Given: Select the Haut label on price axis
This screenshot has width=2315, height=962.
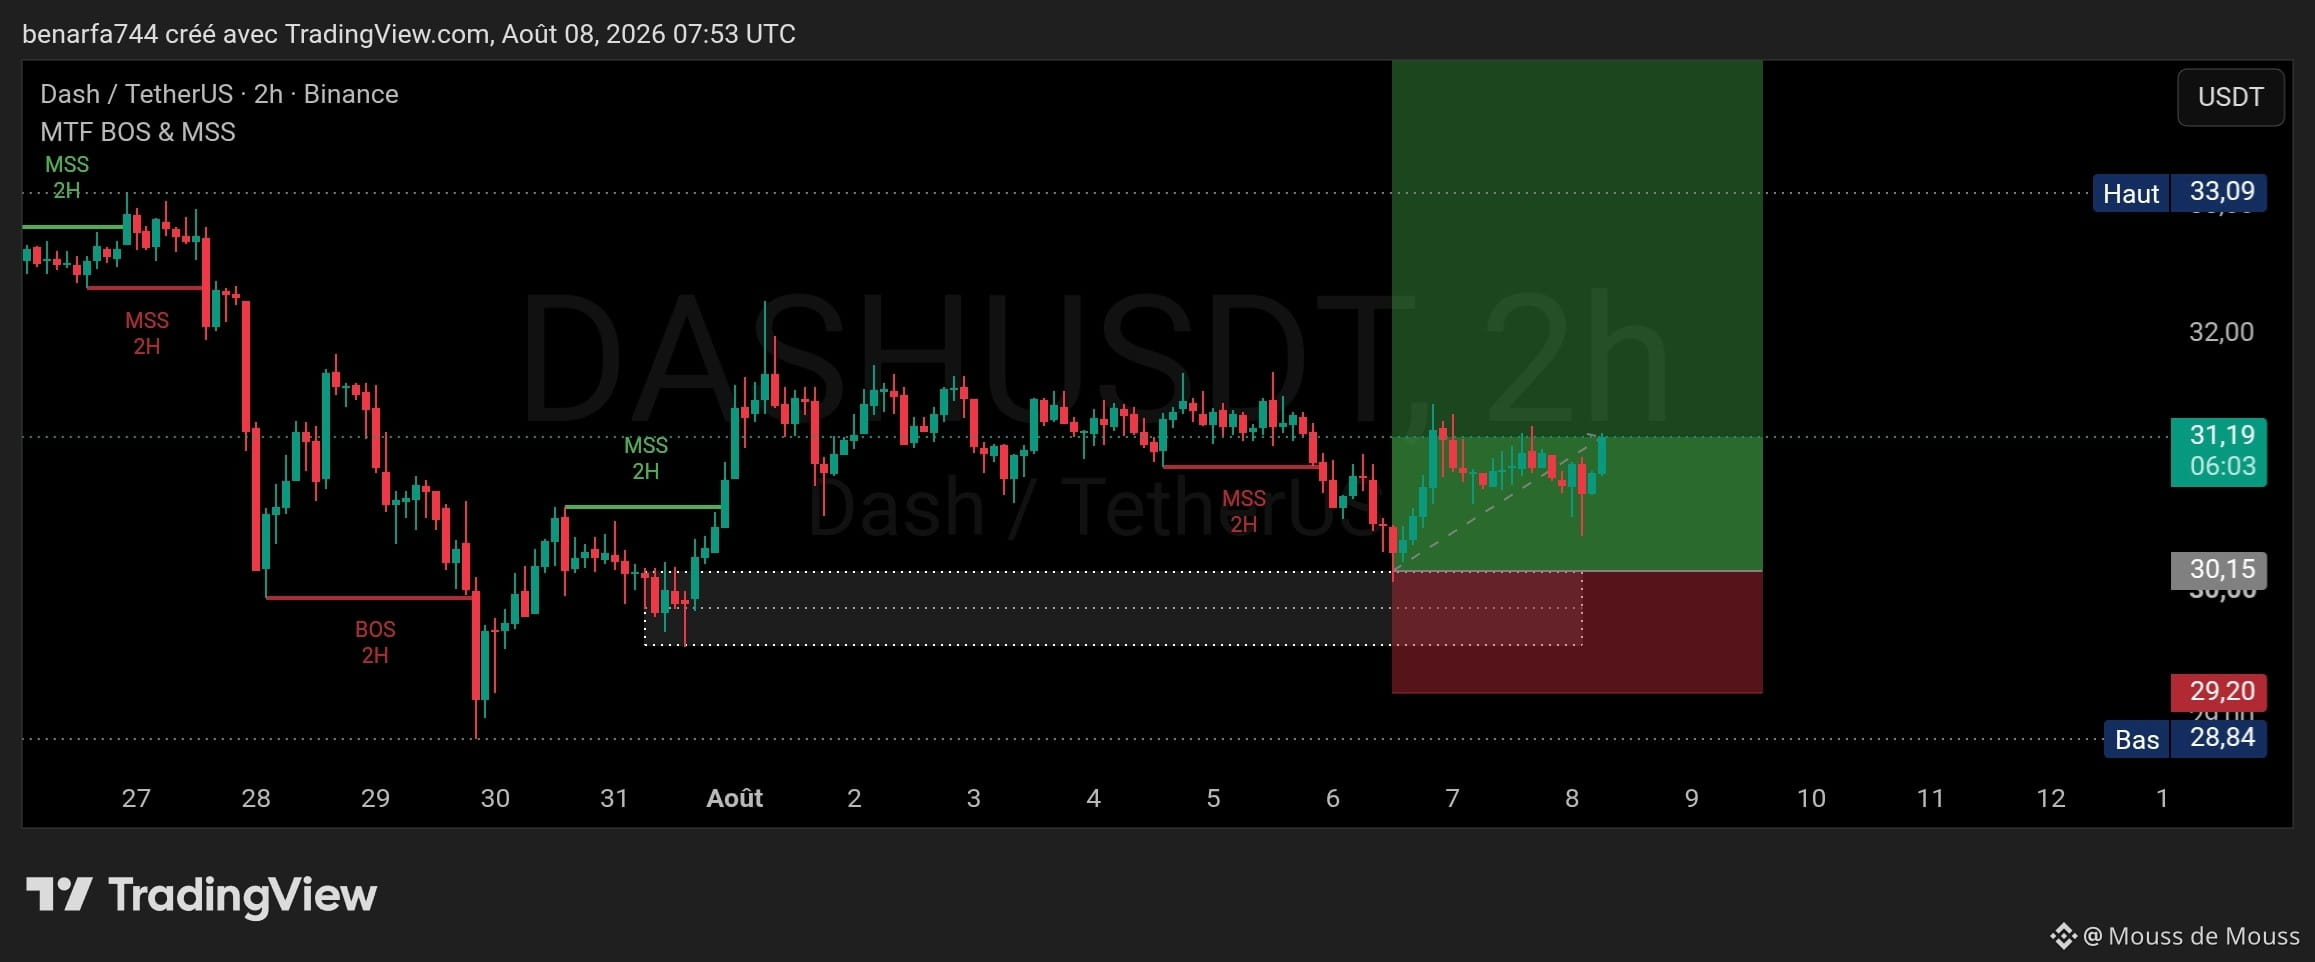Looking at the screenshot, I should [2131, 193].
